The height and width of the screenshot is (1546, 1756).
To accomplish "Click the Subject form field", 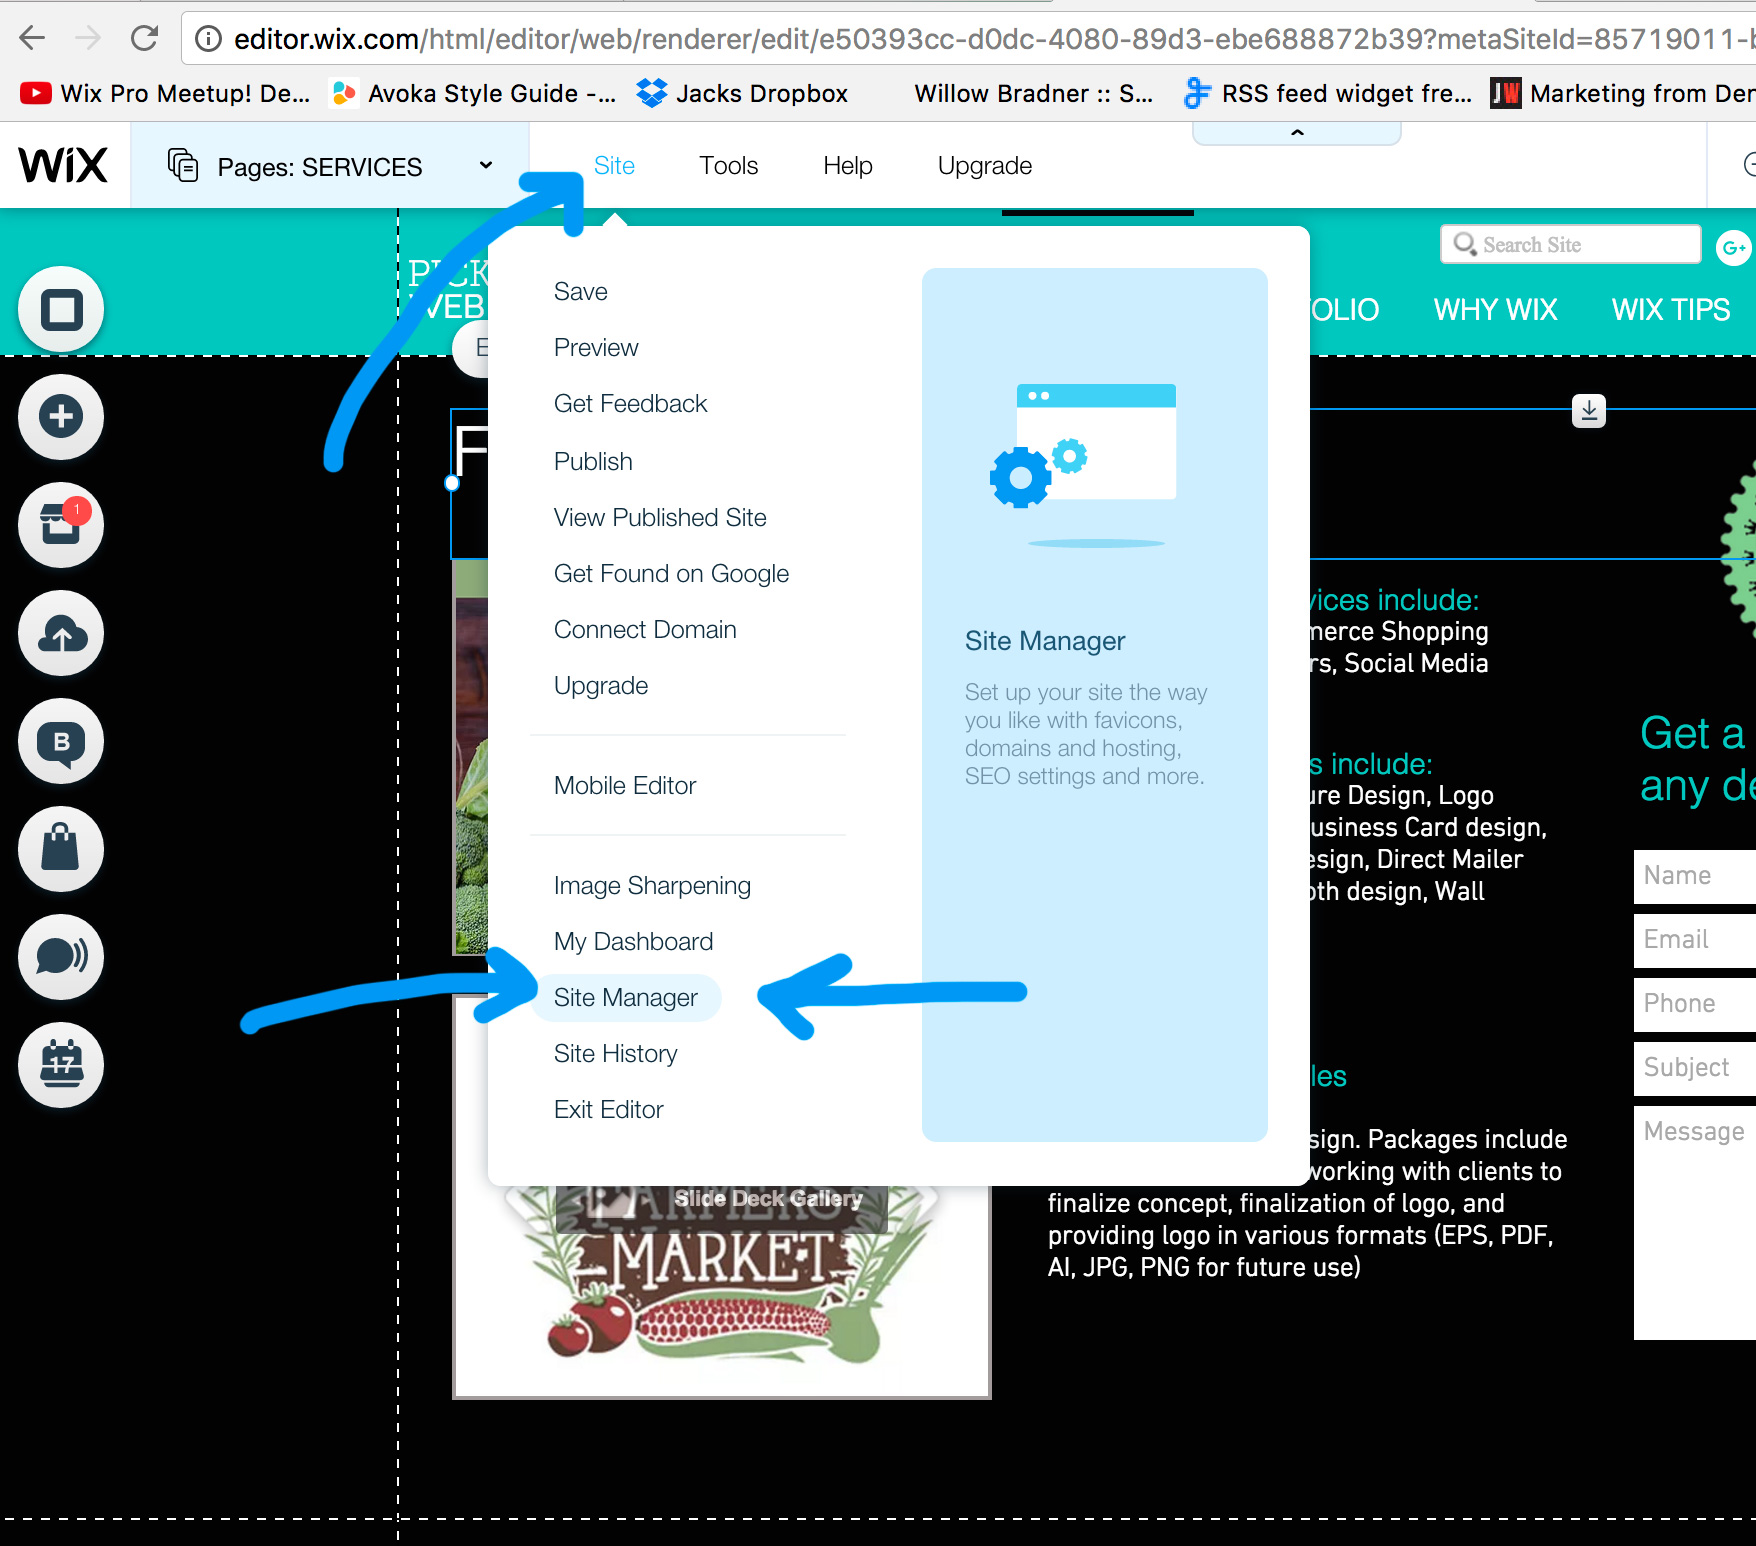I will tap(1695, 1068).
